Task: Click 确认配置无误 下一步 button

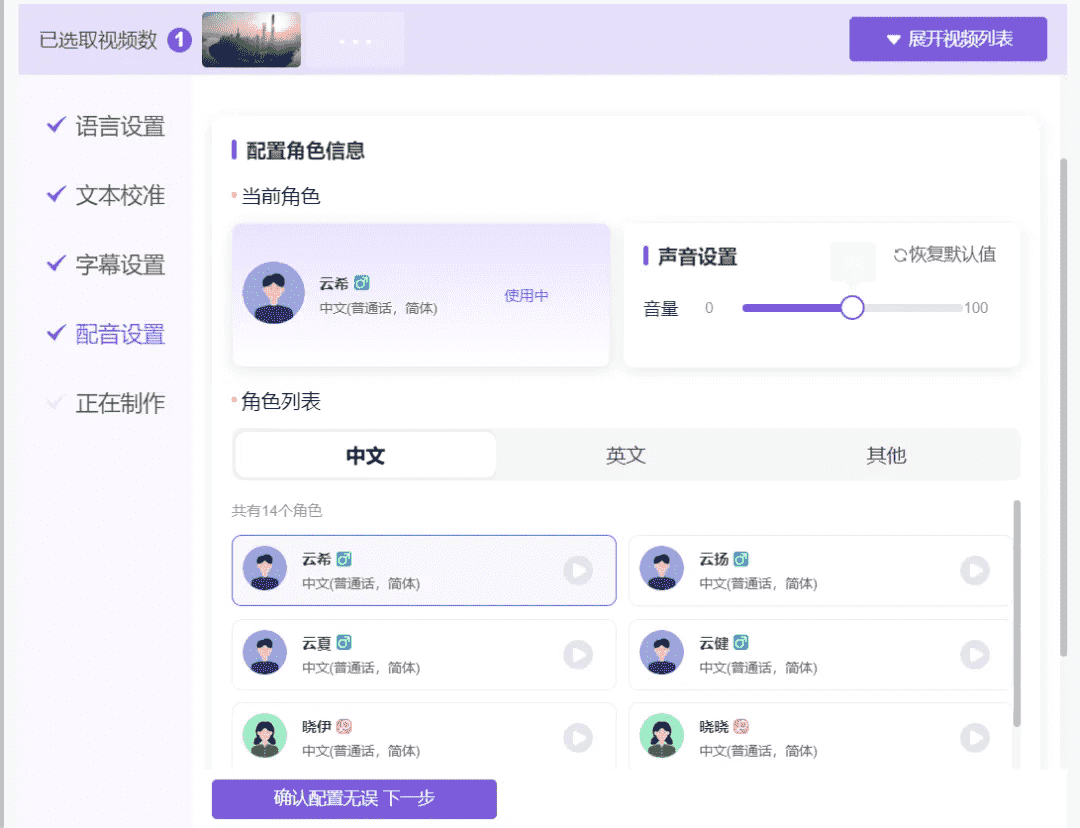Action: [x=354, y=799]
